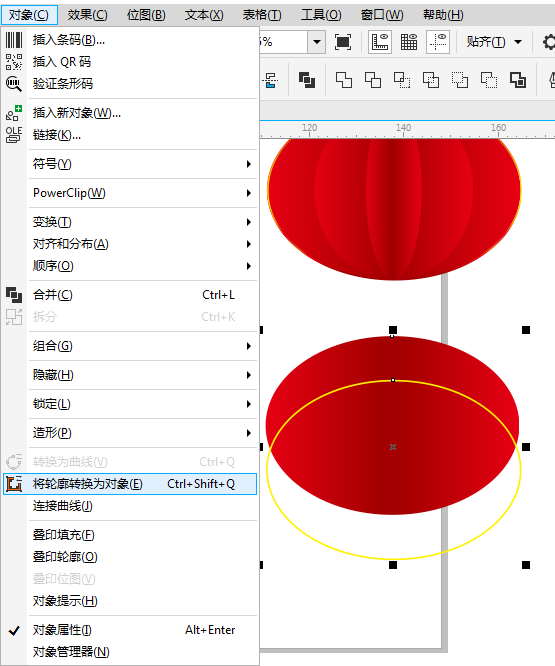Toggle the Show guidelines button
The image size is (555, 666).
click(438, 42)
